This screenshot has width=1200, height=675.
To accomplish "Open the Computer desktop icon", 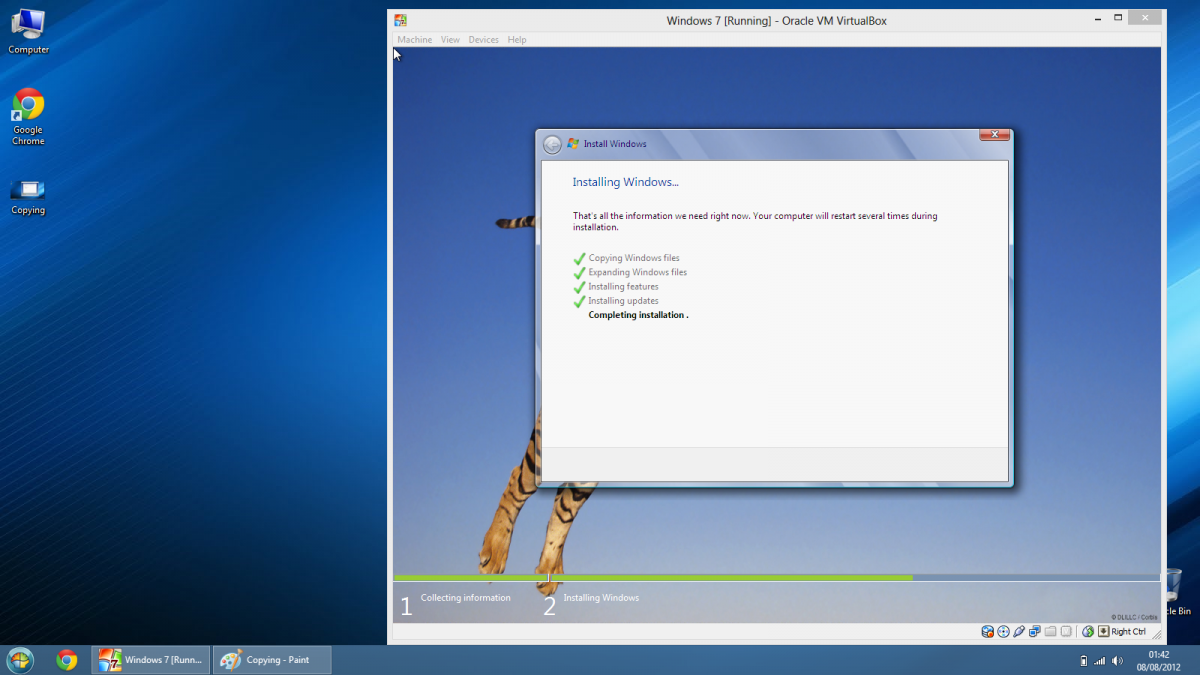I will [x=28, y=30].
